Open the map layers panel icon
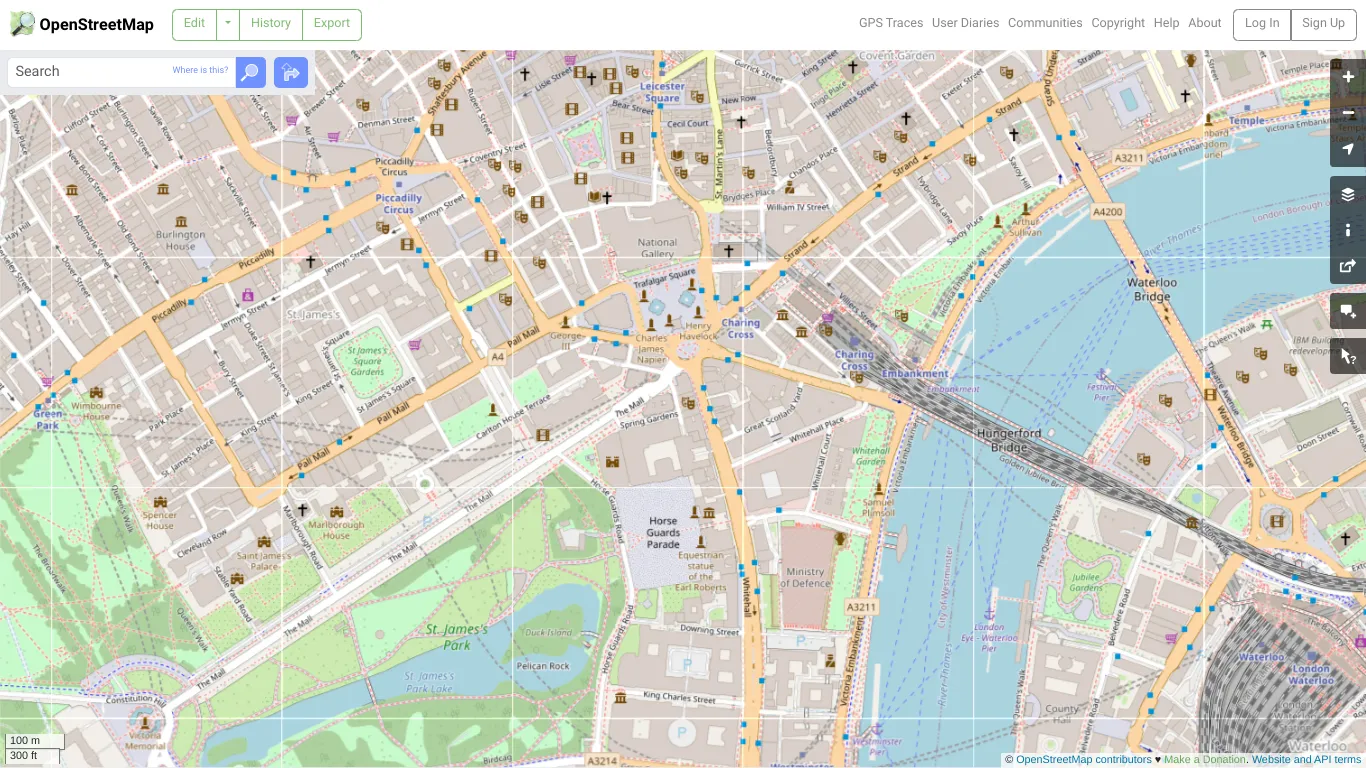Image resolution: width=1366 pixels, height=768 pixels. 1347,193
